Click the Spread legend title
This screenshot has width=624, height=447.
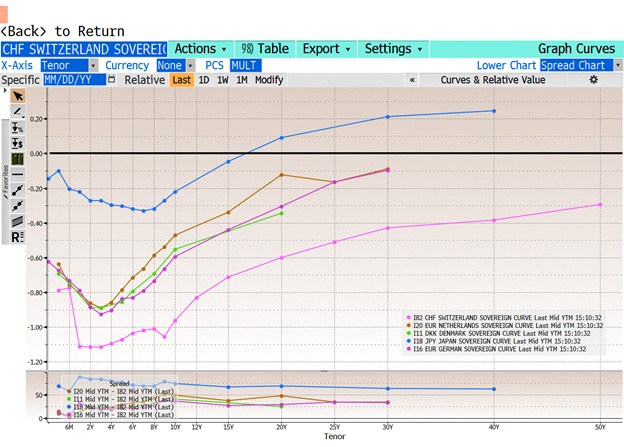coord(119,384)
